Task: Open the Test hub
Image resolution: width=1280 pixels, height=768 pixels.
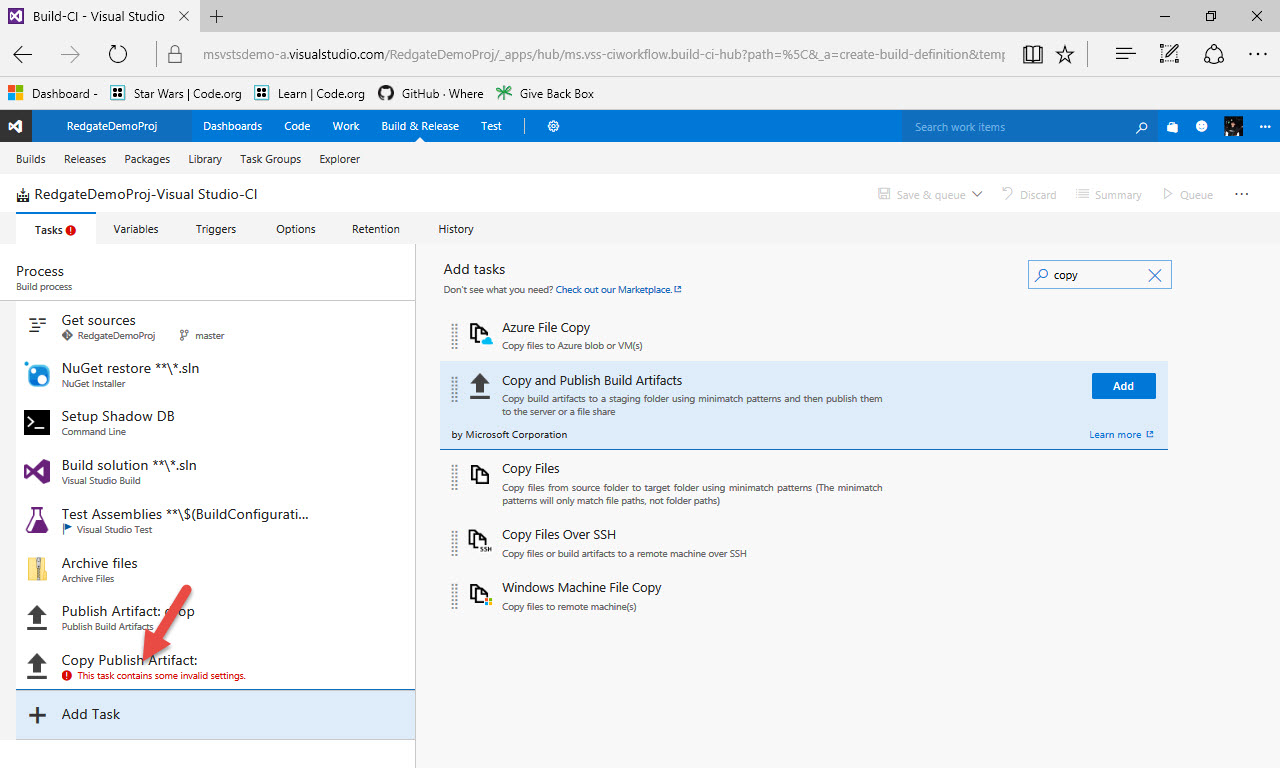Action: (491, 126)
